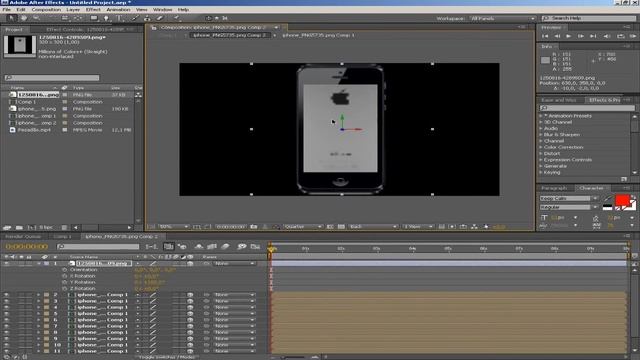The image size is (640, 360).
Task: Select the Puppet Pin tool
Action: [177, 18]
